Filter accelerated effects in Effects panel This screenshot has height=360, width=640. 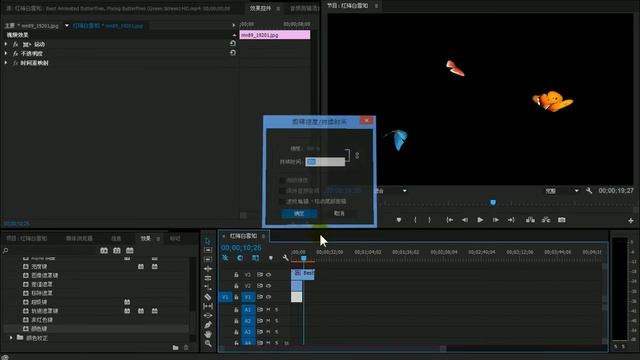pyautogui.click(x=104, y=250)
